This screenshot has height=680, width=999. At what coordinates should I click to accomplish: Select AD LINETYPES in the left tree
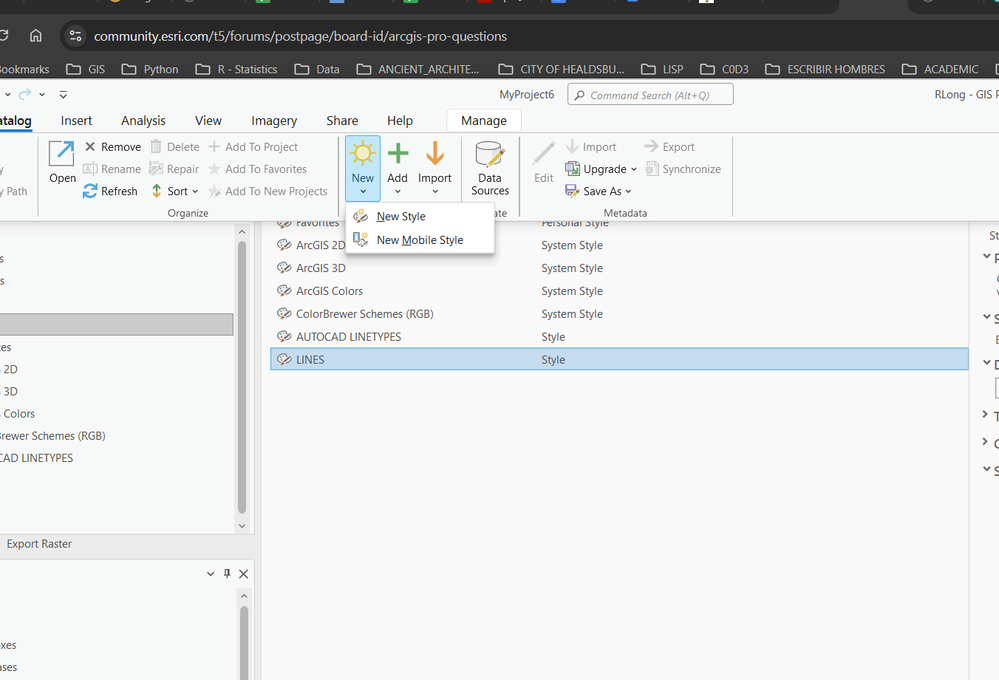(36, 458)
